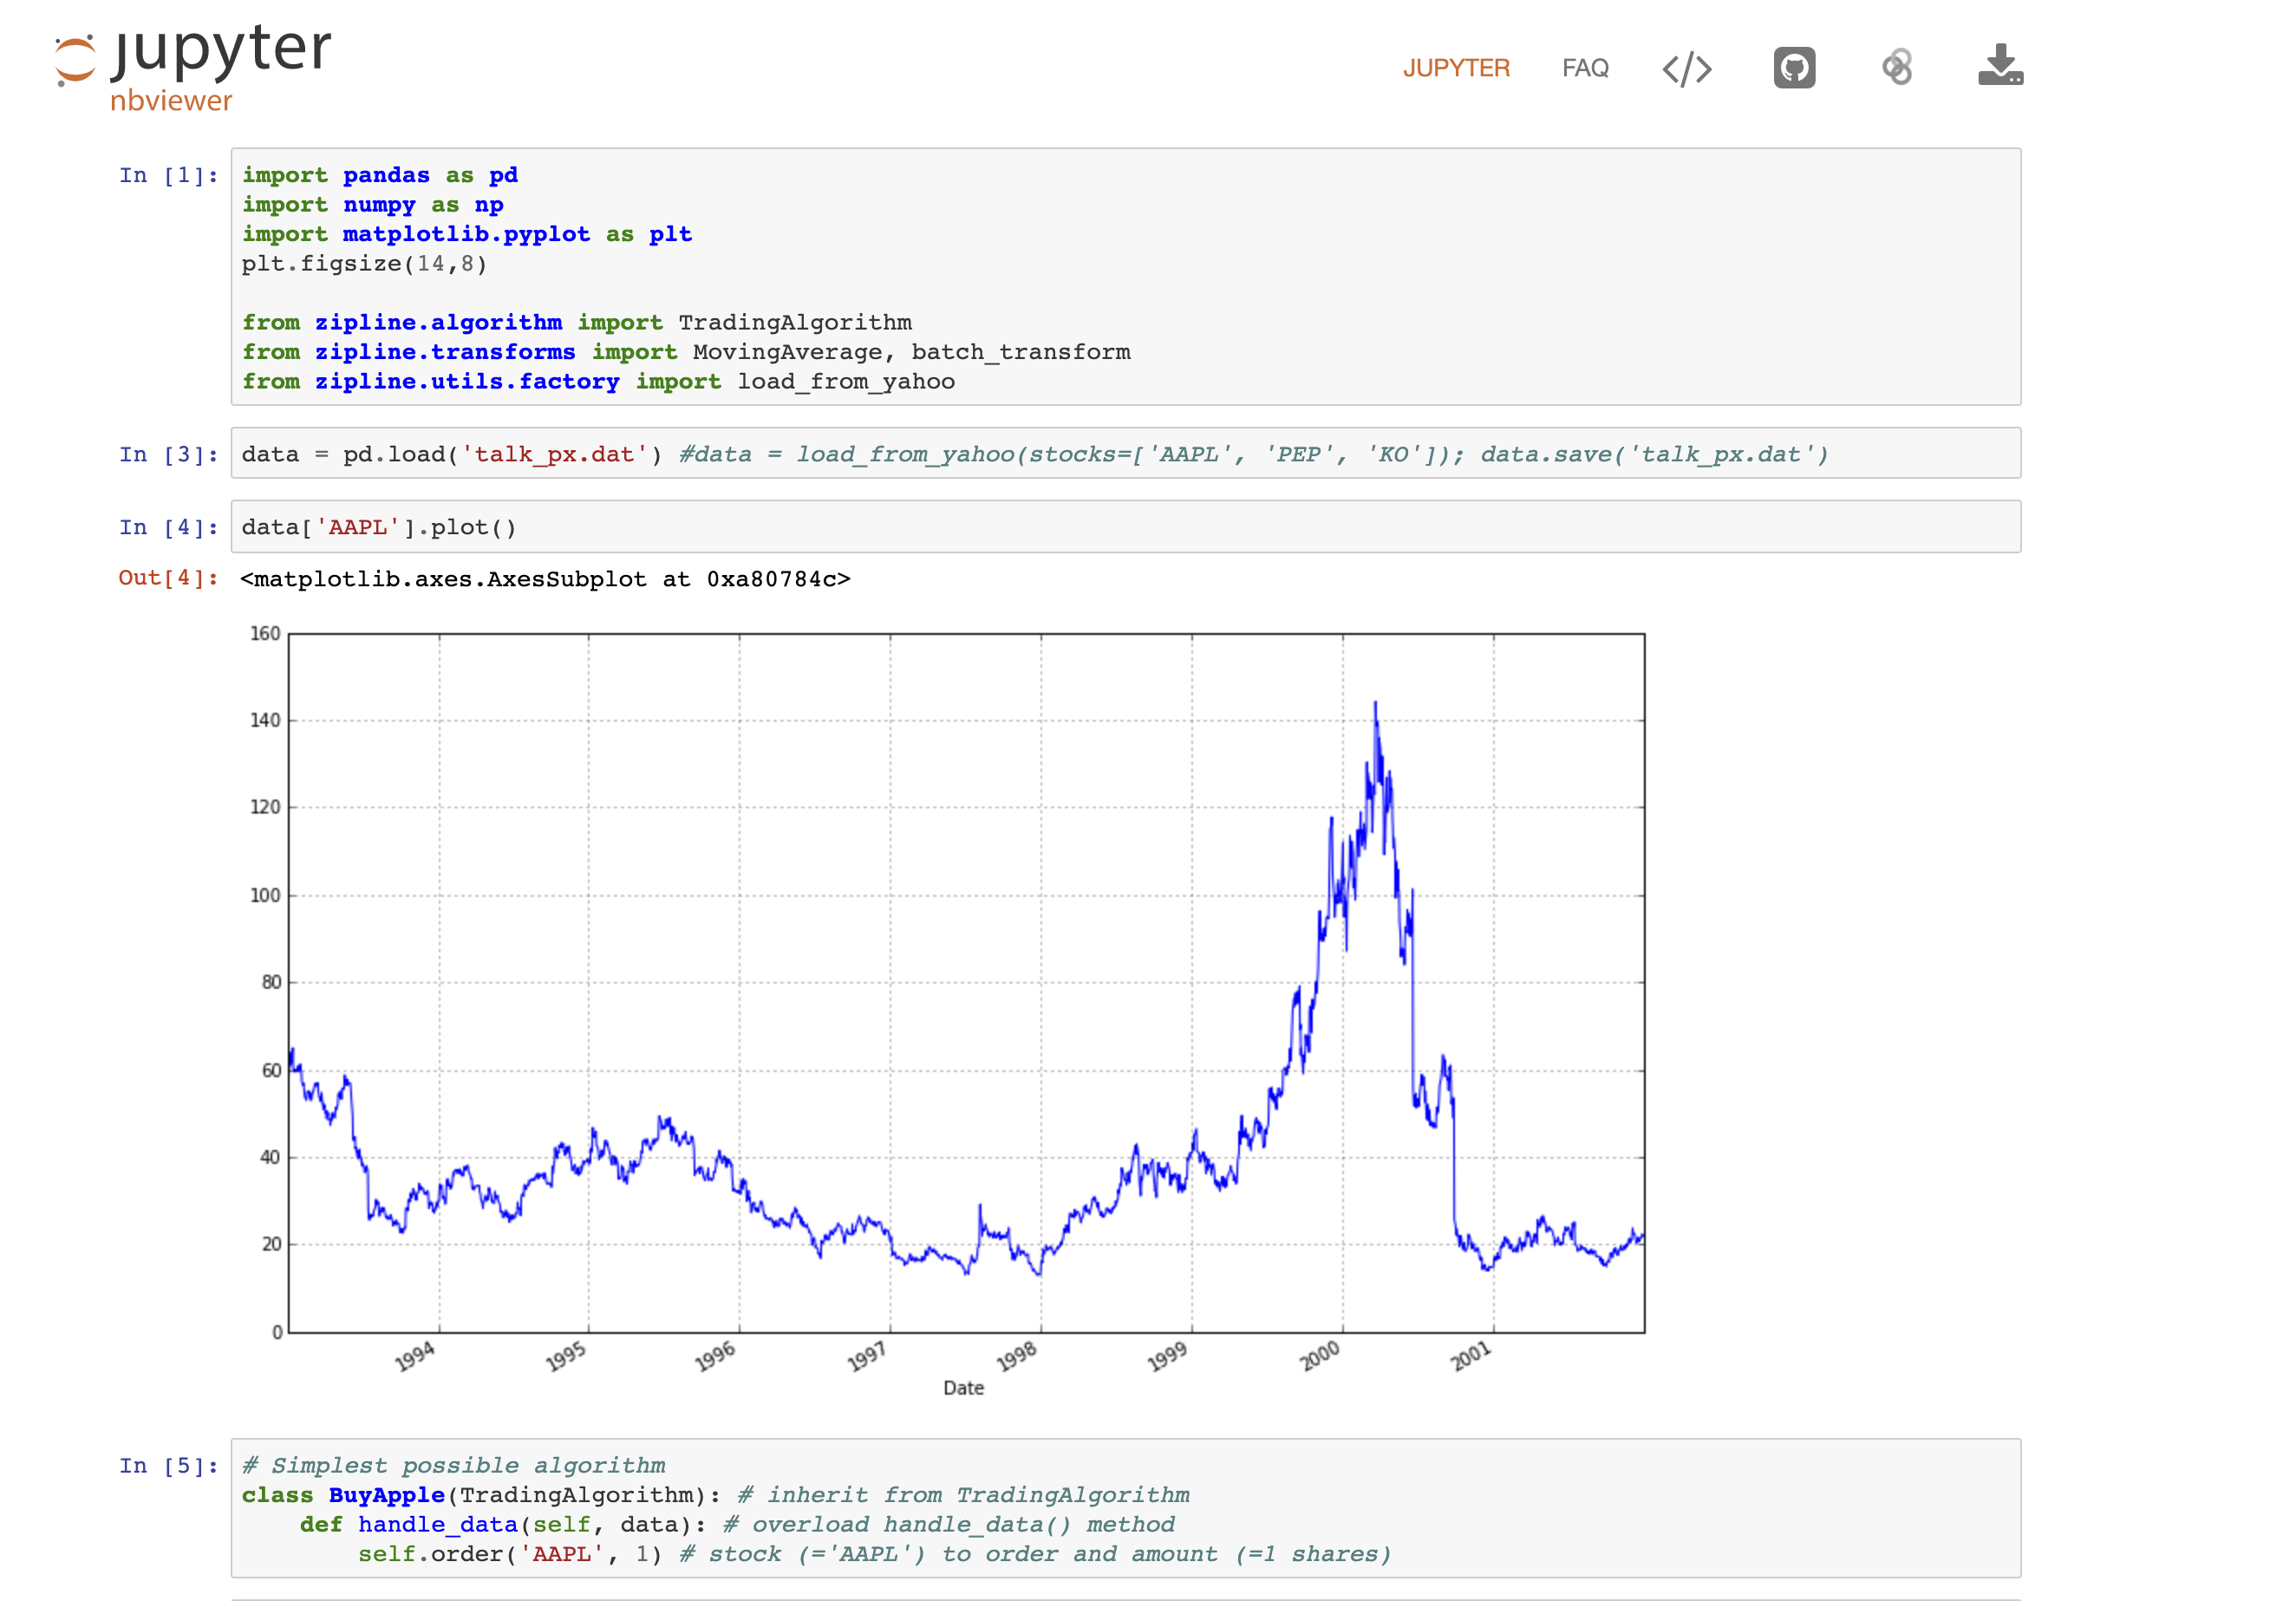2296x1601 pixels.
Task: Click the code-brackets view-as-code icon
Action: click(x=1686, y=68)
